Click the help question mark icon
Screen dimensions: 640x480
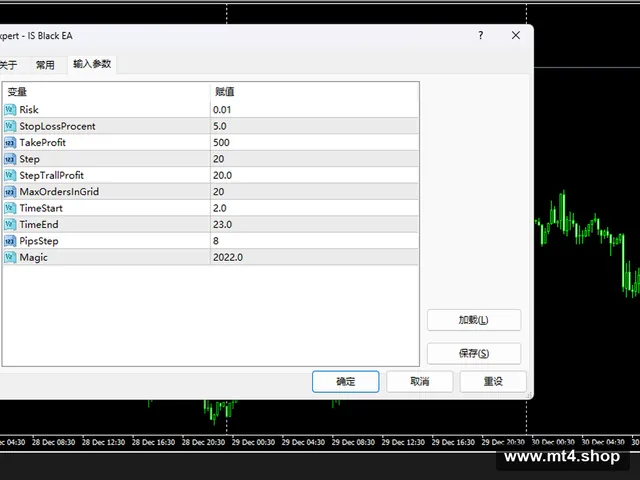[481, 36]
